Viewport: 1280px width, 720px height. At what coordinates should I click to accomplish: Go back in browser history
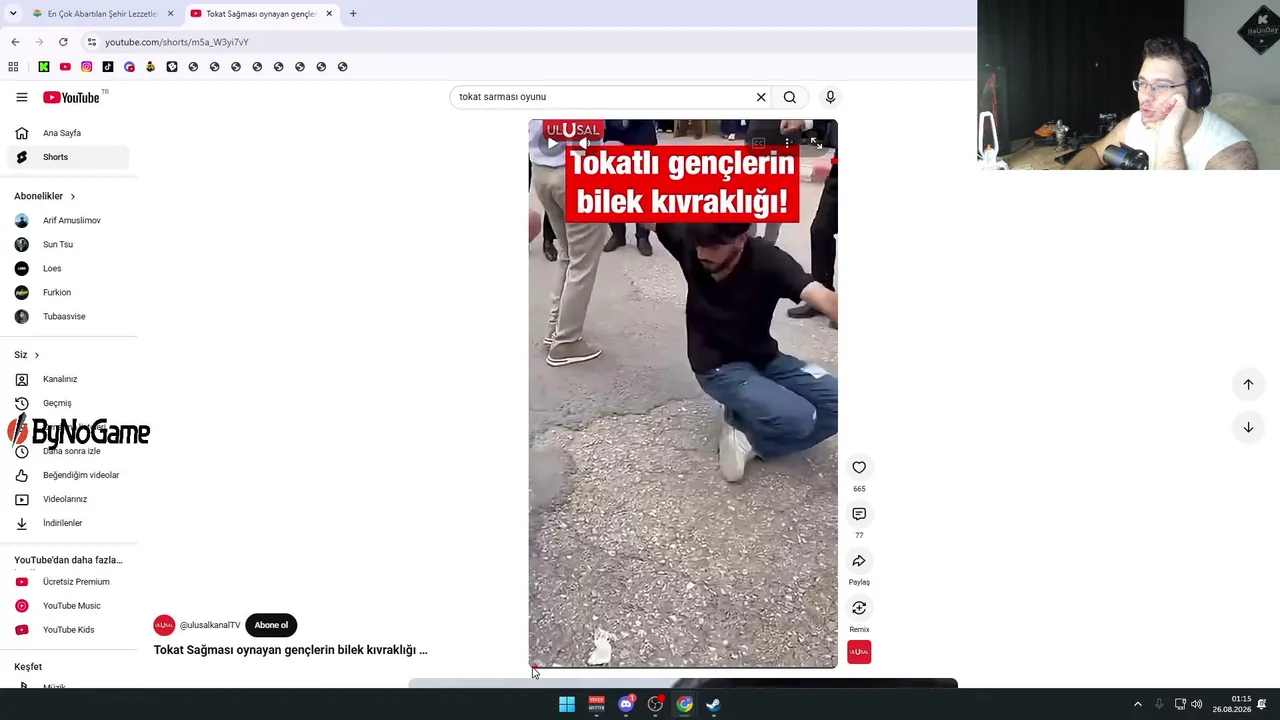(15, 42)
